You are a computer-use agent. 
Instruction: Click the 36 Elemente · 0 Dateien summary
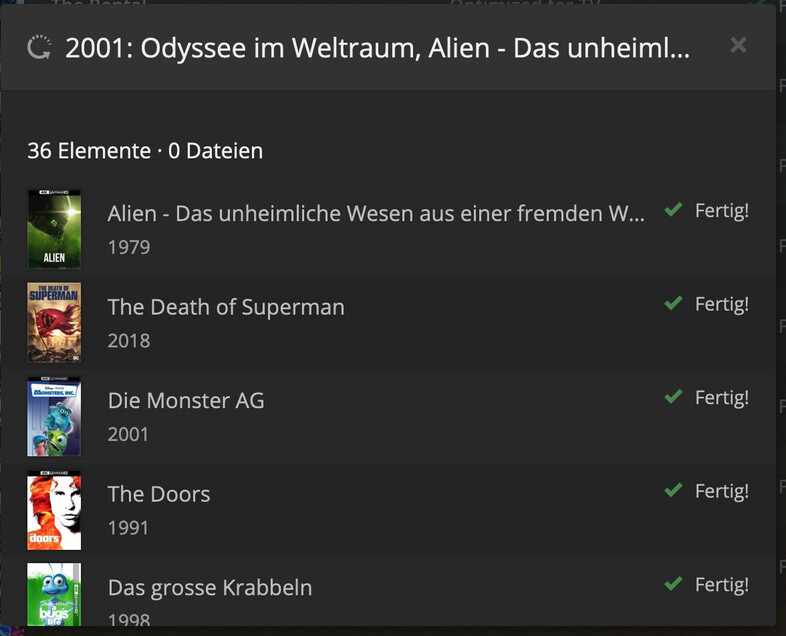[145, 151]
